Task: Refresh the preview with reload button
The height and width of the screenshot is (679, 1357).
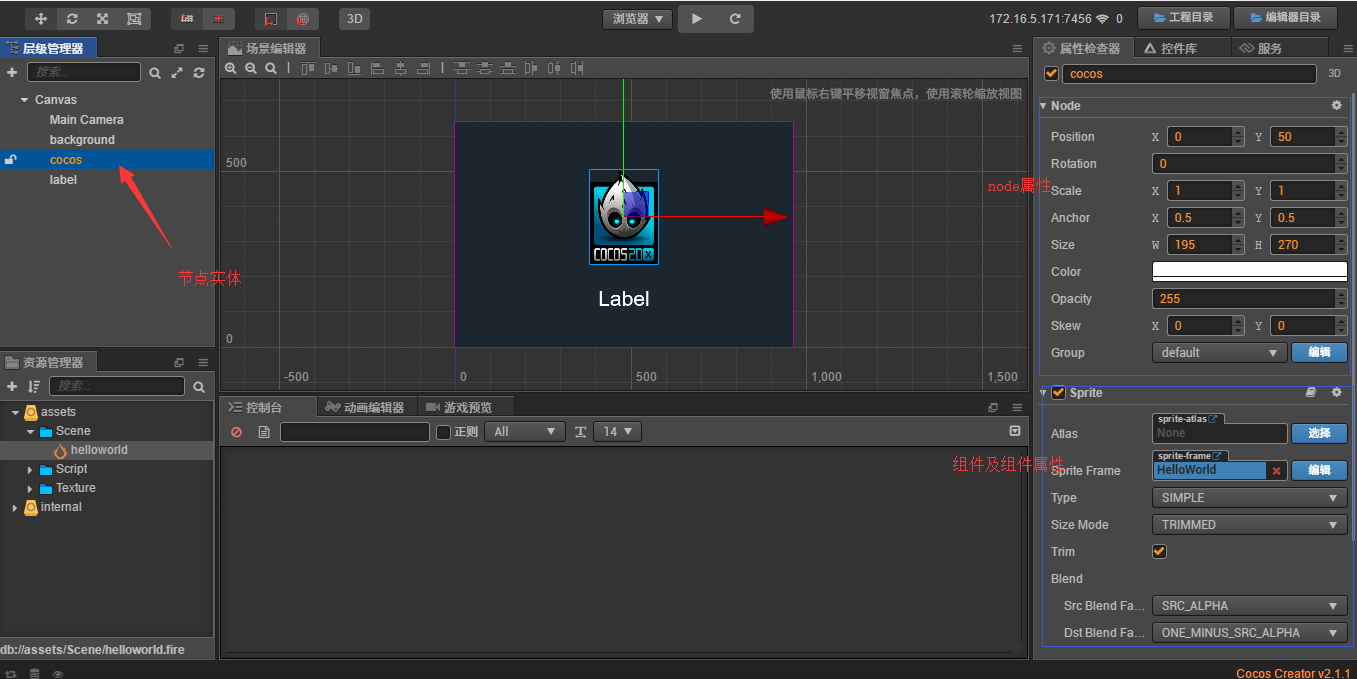Action: click(x=735, y=18)
